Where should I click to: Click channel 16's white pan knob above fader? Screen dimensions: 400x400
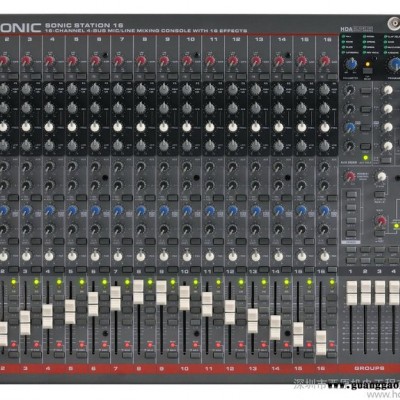324,256
